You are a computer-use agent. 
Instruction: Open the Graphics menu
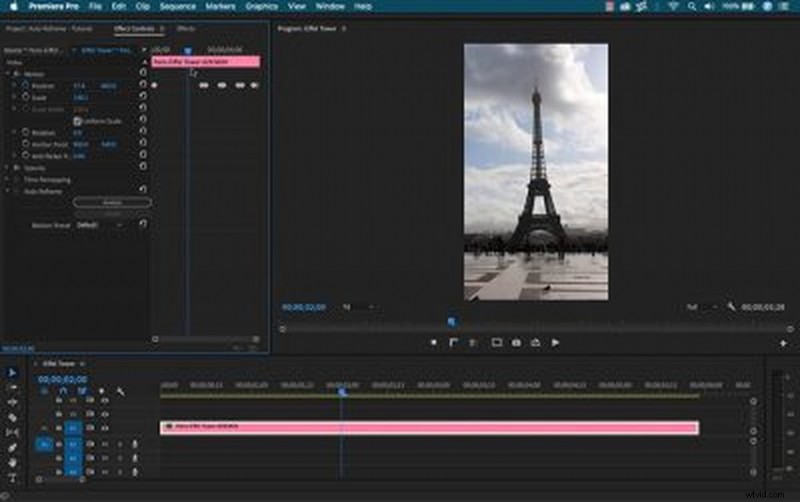click(261, 7)
